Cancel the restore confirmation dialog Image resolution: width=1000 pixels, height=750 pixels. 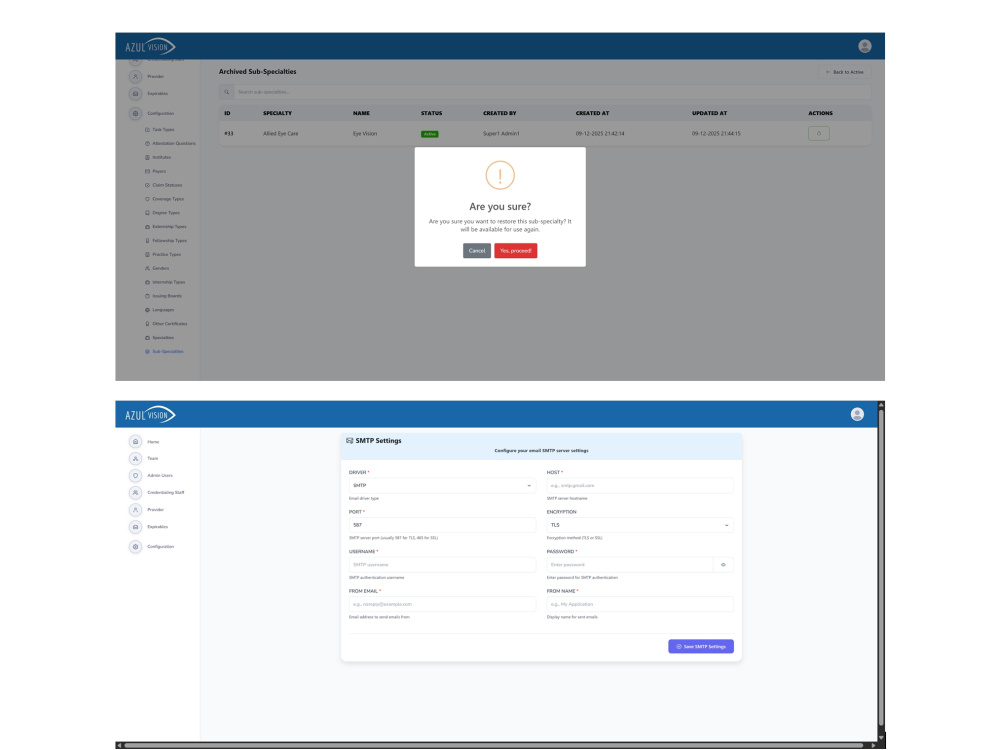click(x=476, y=251)
